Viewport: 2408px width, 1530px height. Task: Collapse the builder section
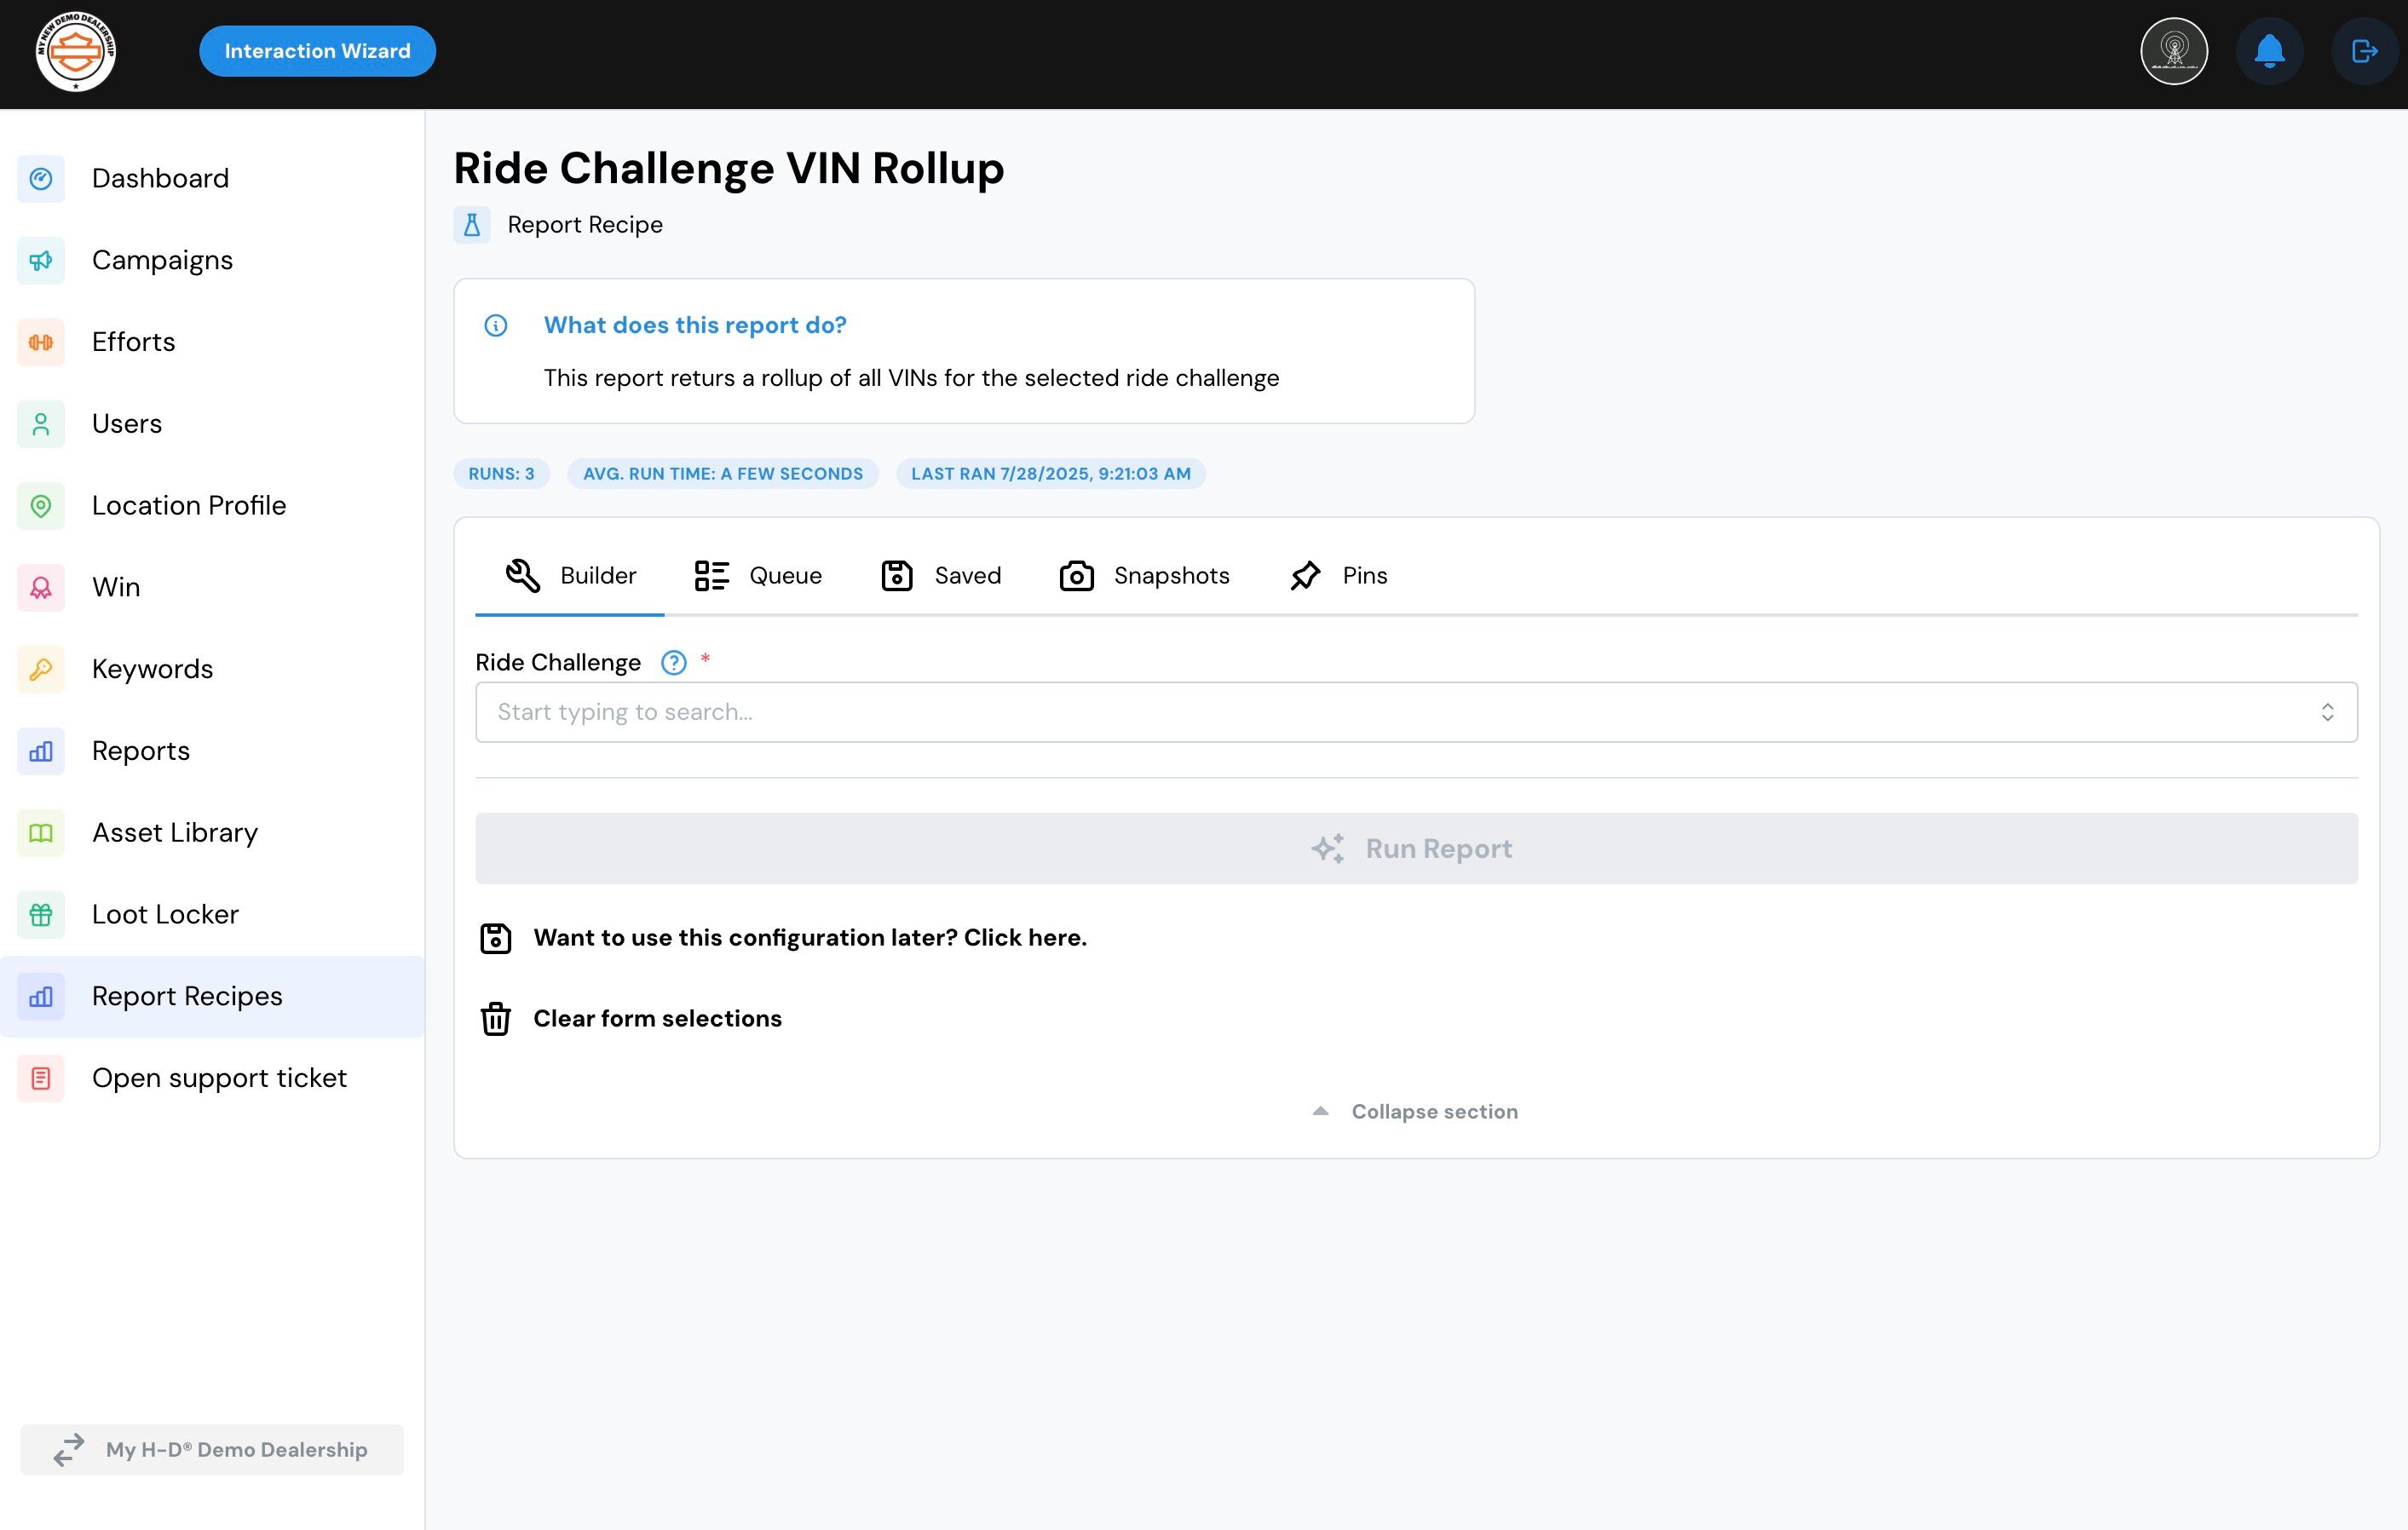(1415, 1112)
